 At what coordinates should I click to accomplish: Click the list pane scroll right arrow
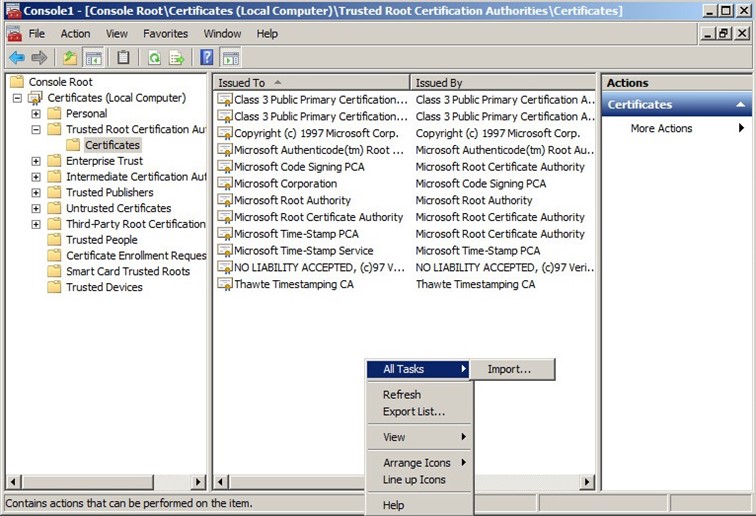click(x=587, y=481)
